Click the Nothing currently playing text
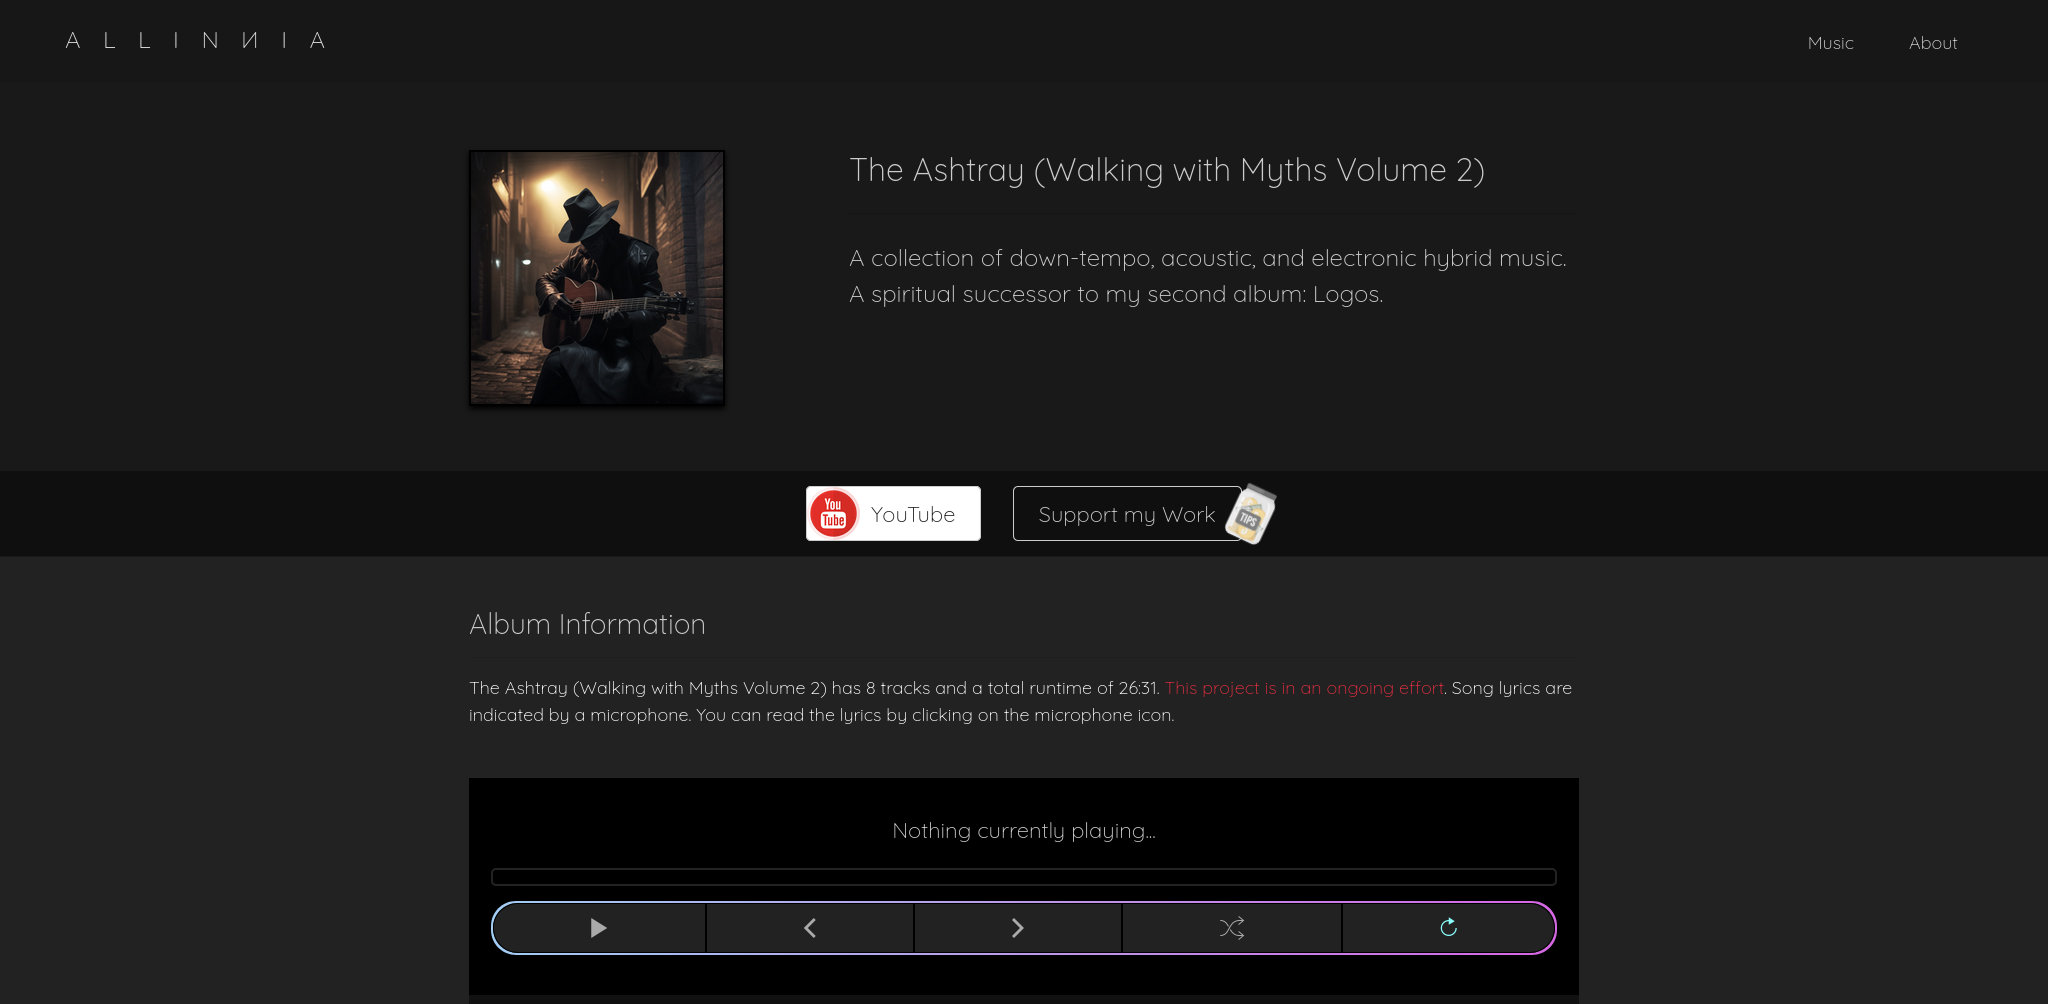This screenshot has height=1004, width=2048. 1023,831
